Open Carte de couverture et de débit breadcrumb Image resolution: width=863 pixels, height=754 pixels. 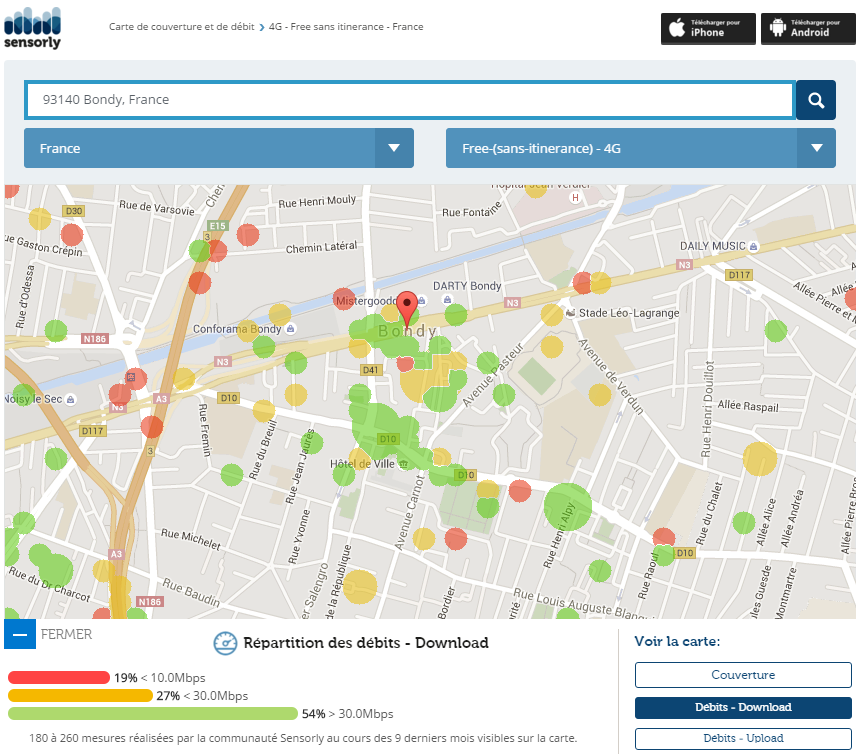[x=181, y=27]
